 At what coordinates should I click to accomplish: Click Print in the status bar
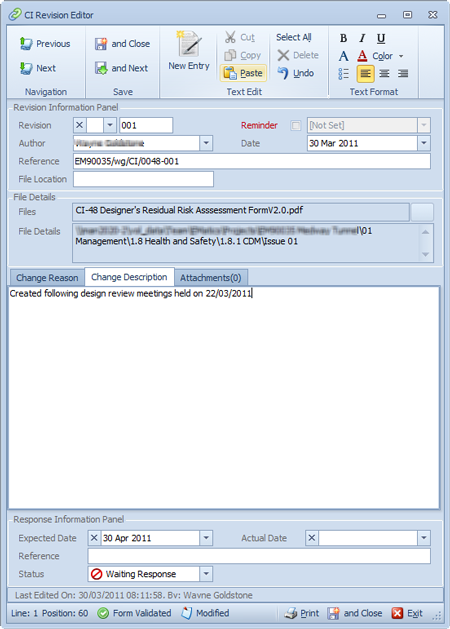[302, 613]
